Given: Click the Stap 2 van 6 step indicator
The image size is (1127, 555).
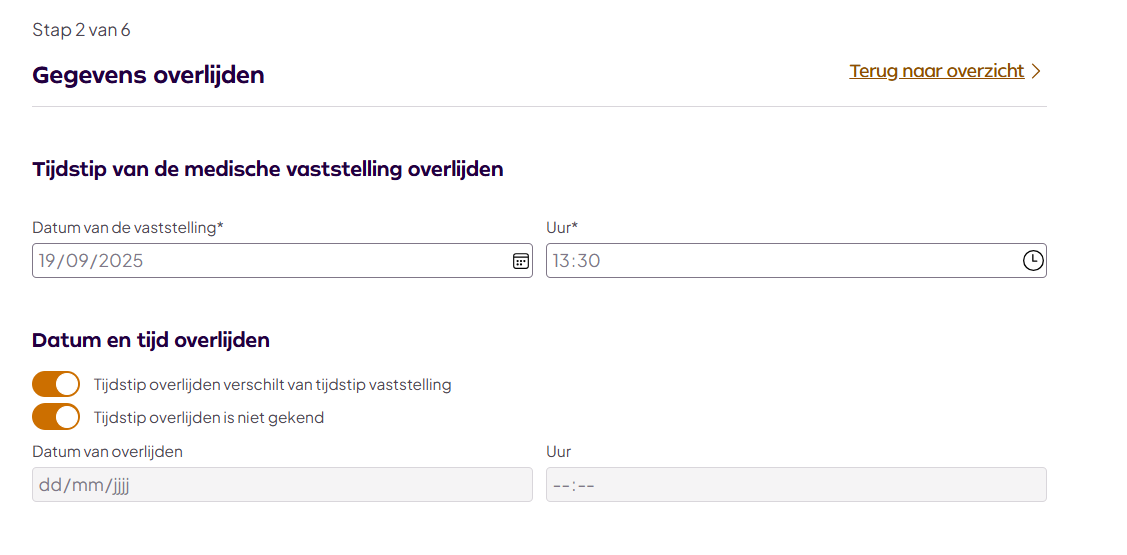Looking at the screenshot, I should [x=81, y=30].
